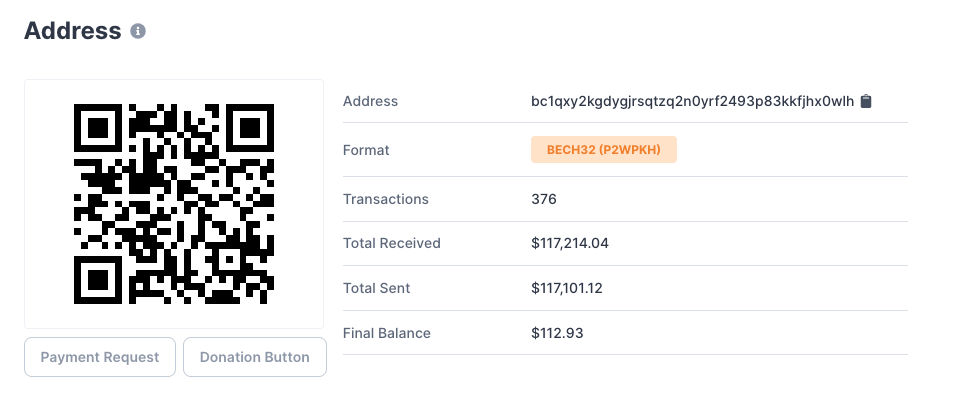Click the Final Balance label
The image size is (962, 403).
[386, 333]
